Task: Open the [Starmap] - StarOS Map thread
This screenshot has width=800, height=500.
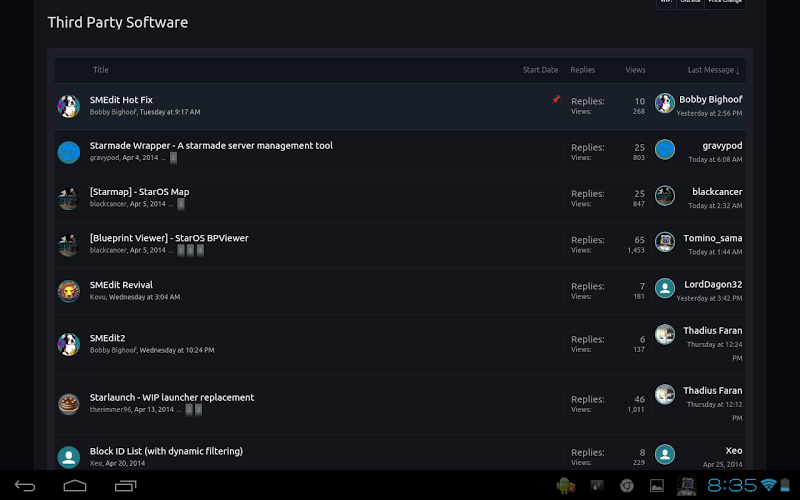Action: (x=139, y=192)
